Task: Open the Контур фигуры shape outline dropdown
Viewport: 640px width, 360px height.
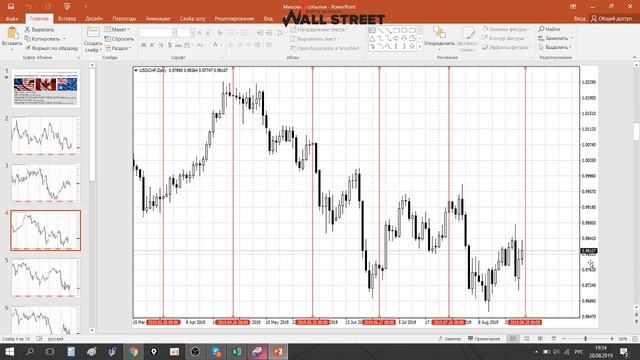Action: coord(504,38)
